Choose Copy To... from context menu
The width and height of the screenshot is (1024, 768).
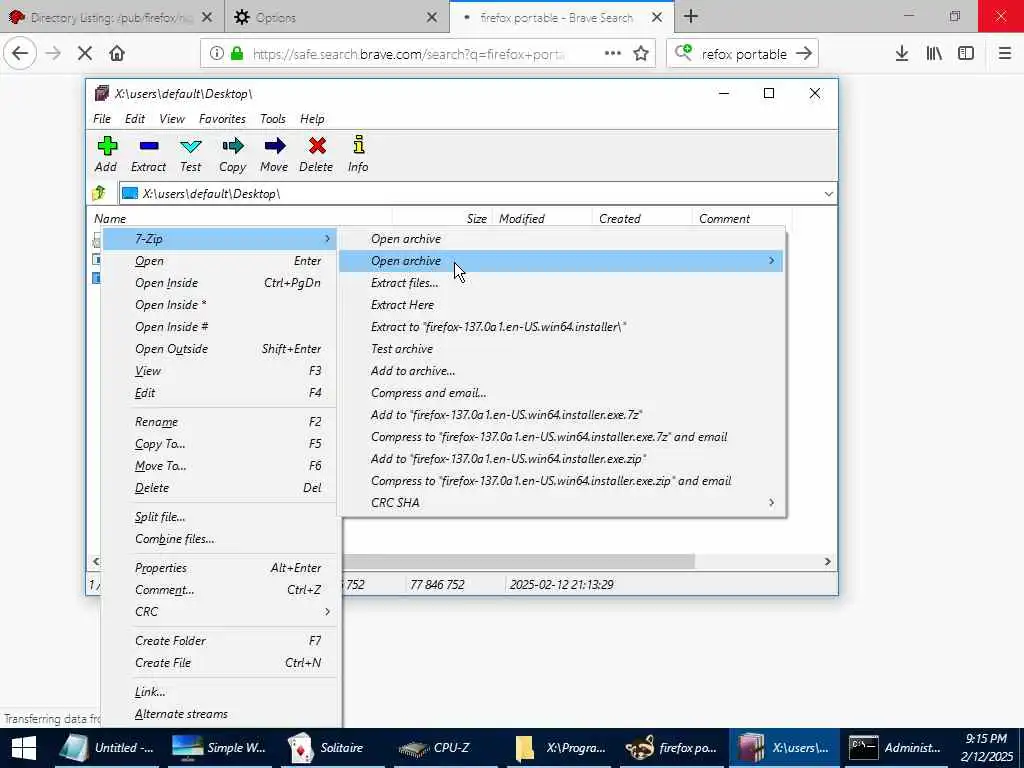pyautogui.click(x=220, y=444)
